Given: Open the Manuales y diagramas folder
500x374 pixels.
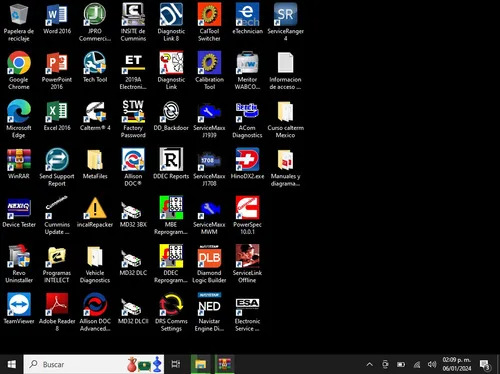Looking at the screenshot, I should [x=285, y=167].
